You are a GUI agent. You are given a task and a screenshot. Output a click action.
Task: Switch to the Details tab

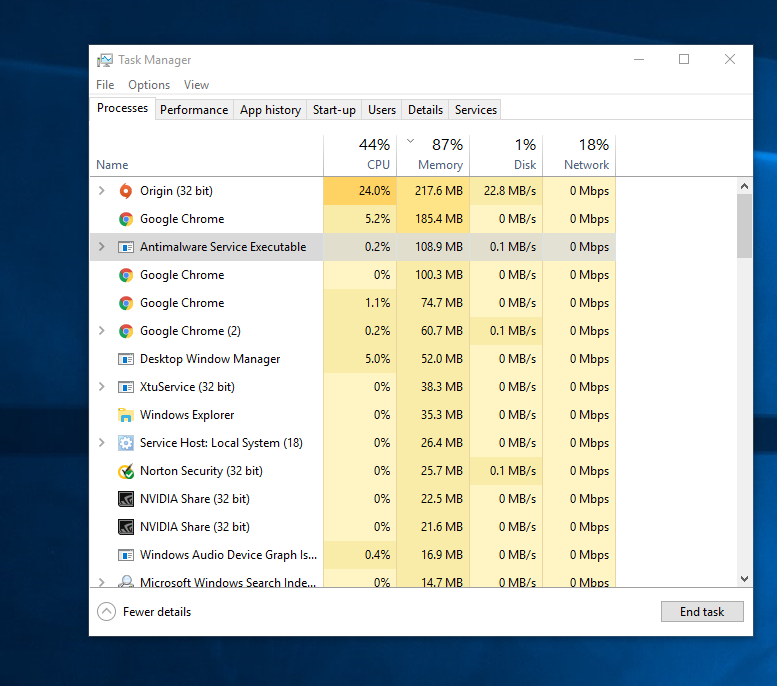tap(425, 110)
